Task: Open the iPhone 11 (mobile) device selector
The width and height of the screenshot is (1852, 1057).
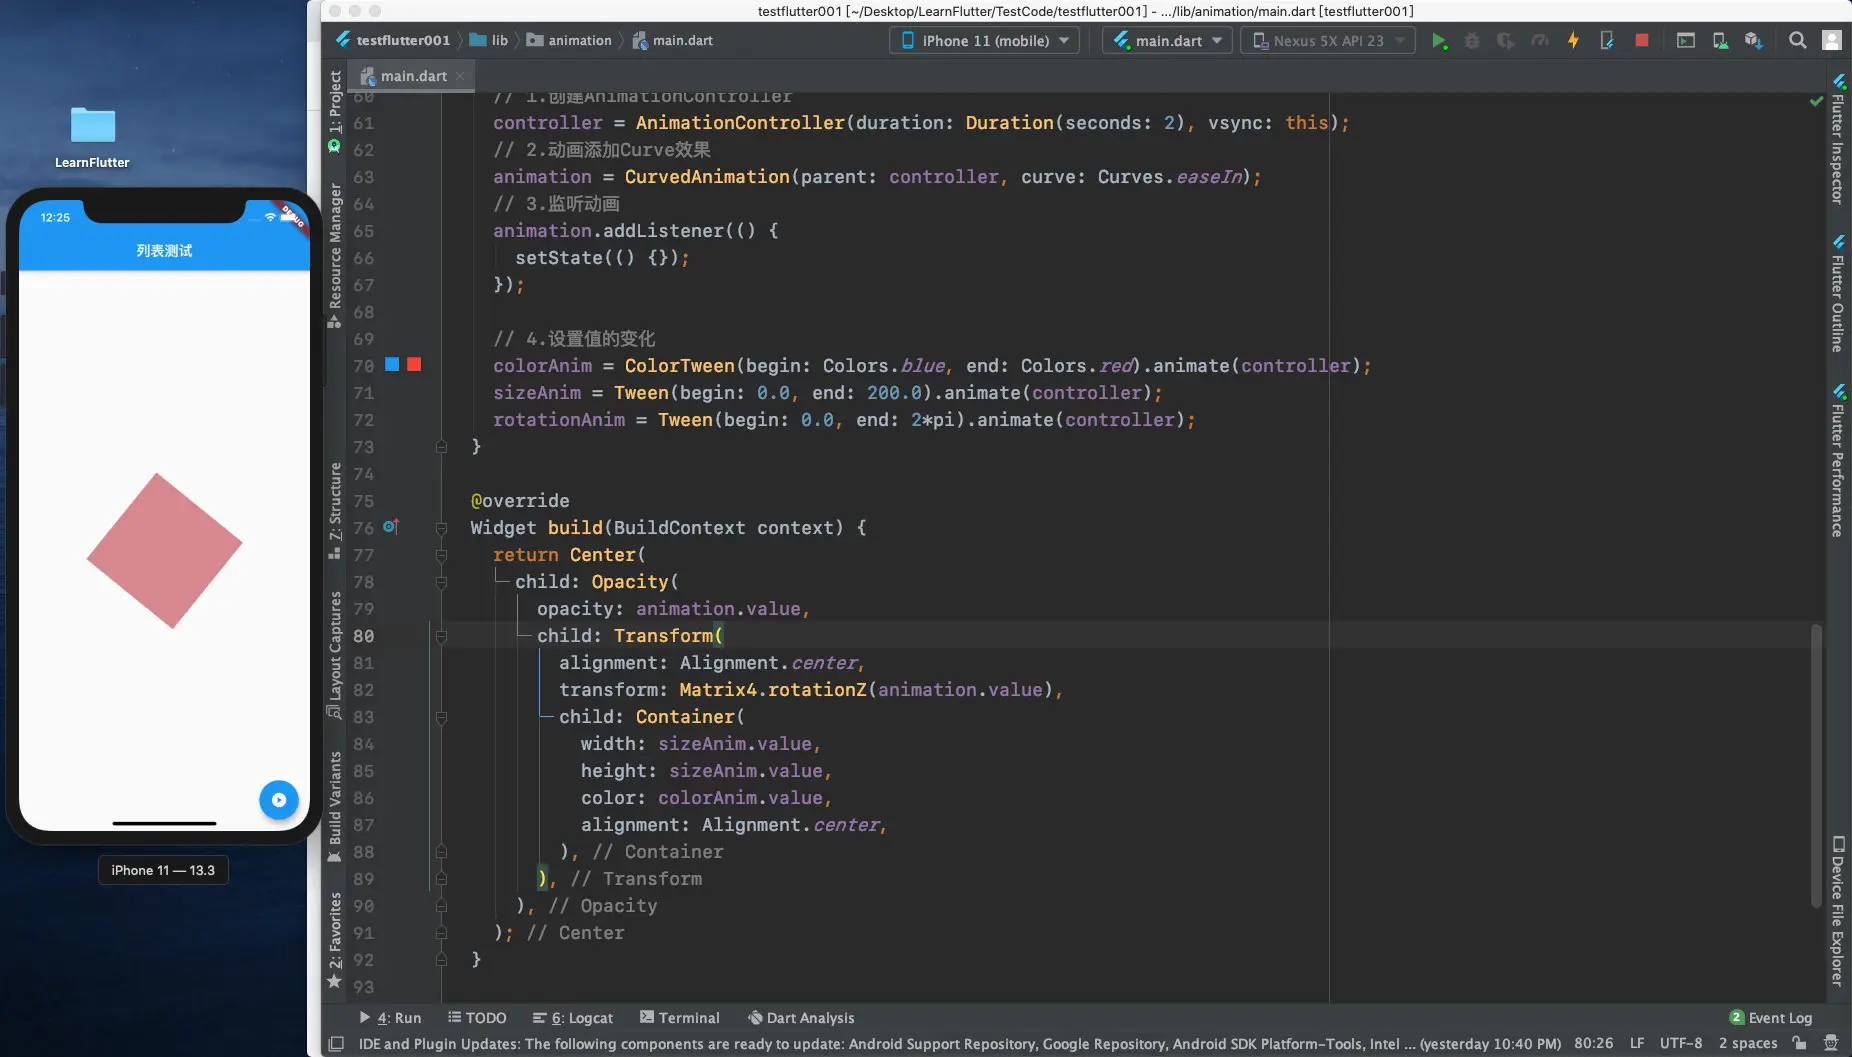Action: tap(985, 41)
